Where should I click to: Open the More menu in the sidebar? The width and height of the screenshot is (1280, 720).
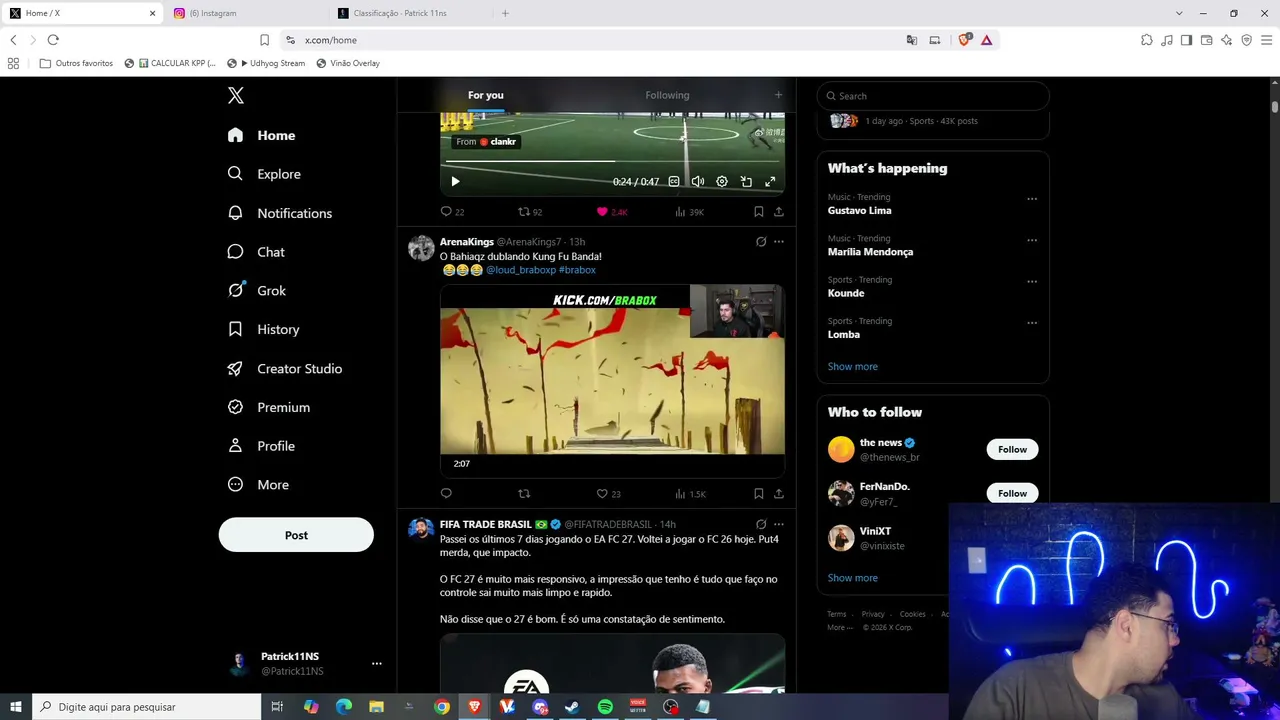point(259,485)
